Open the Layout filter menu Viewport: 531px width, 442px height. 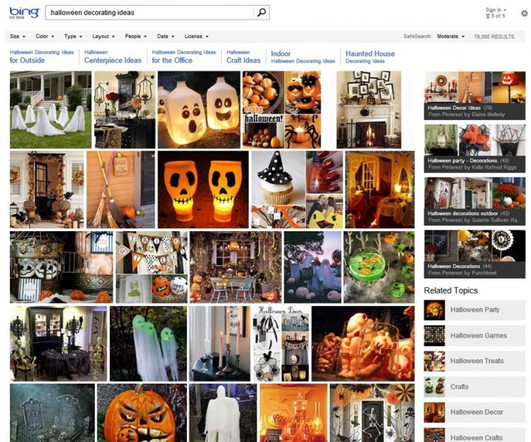[103, 36]
